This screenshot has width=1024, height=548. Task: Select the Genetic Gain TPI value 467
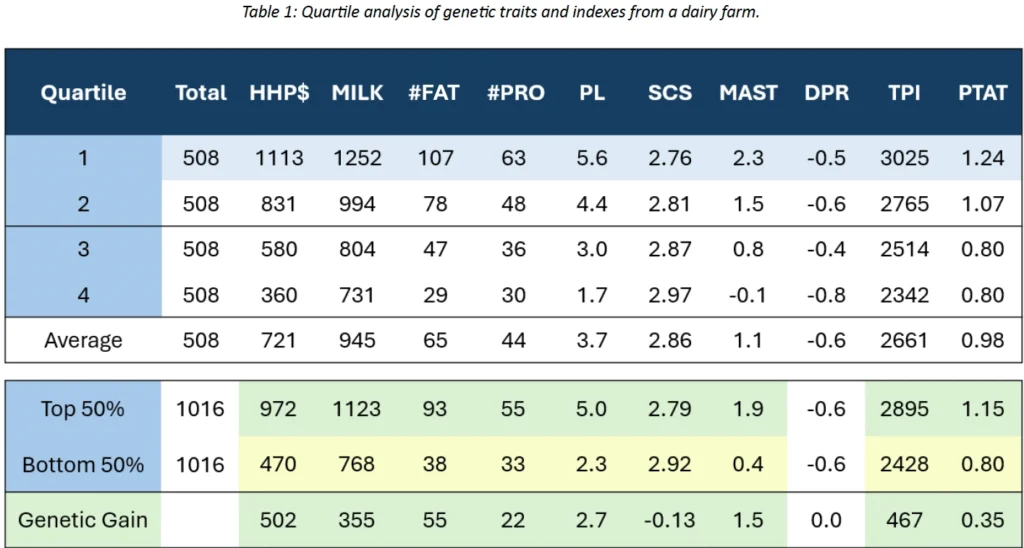pos(905,520)
